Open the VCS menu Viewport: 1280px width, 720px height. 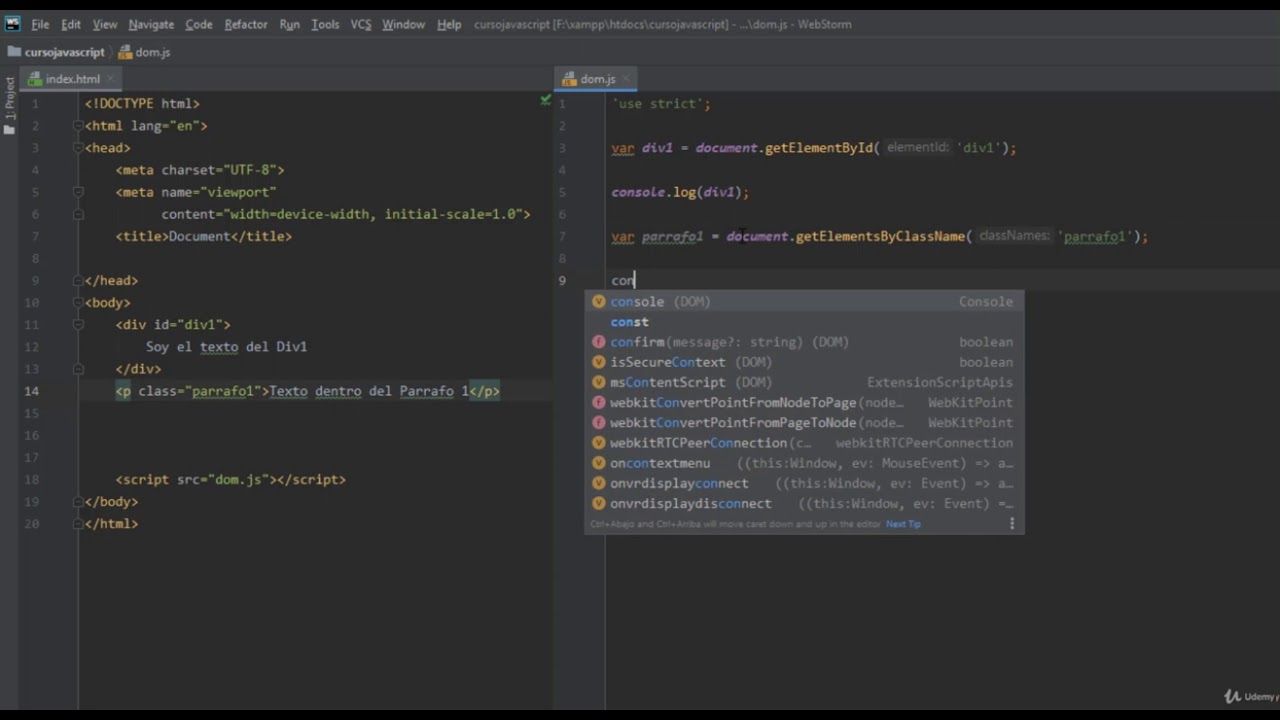[361, 24]
